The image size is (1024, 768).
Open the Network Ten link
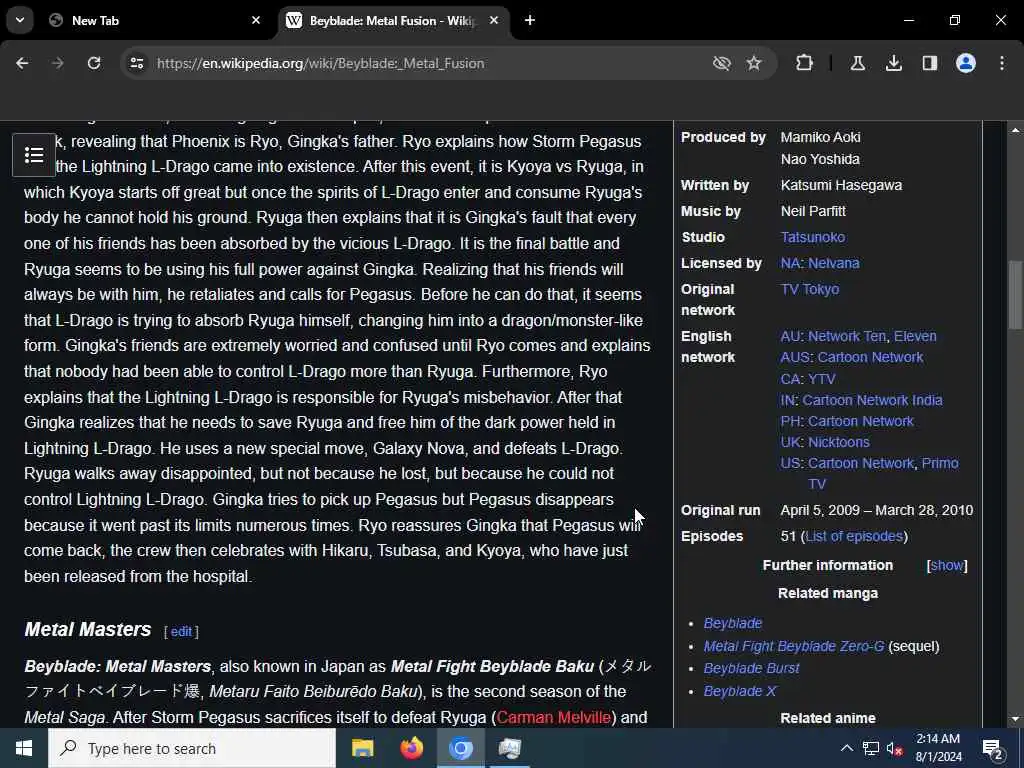click(x=847, y=336)
